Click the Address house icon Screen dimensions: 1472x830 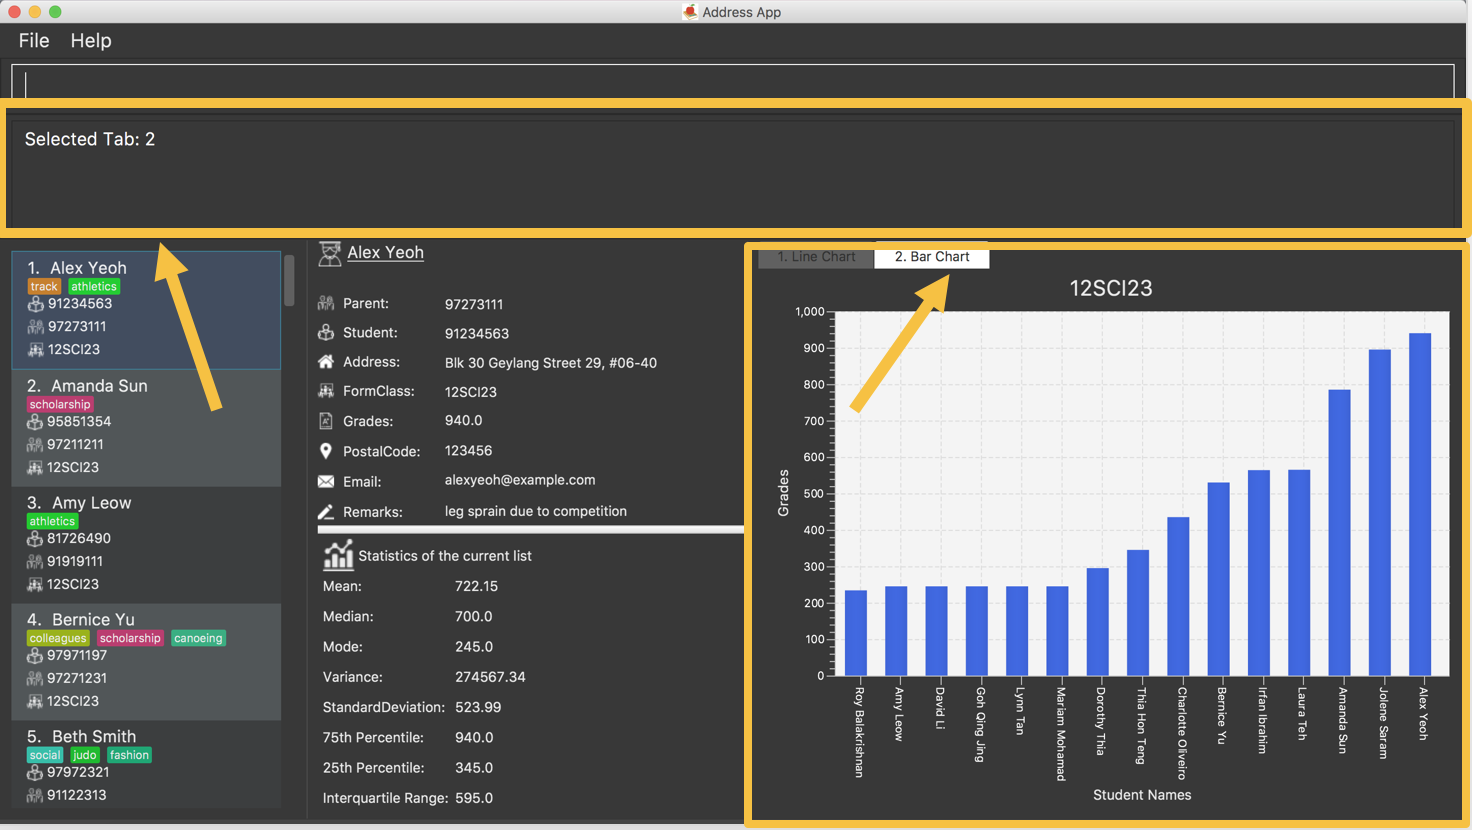tap(326, 362)
